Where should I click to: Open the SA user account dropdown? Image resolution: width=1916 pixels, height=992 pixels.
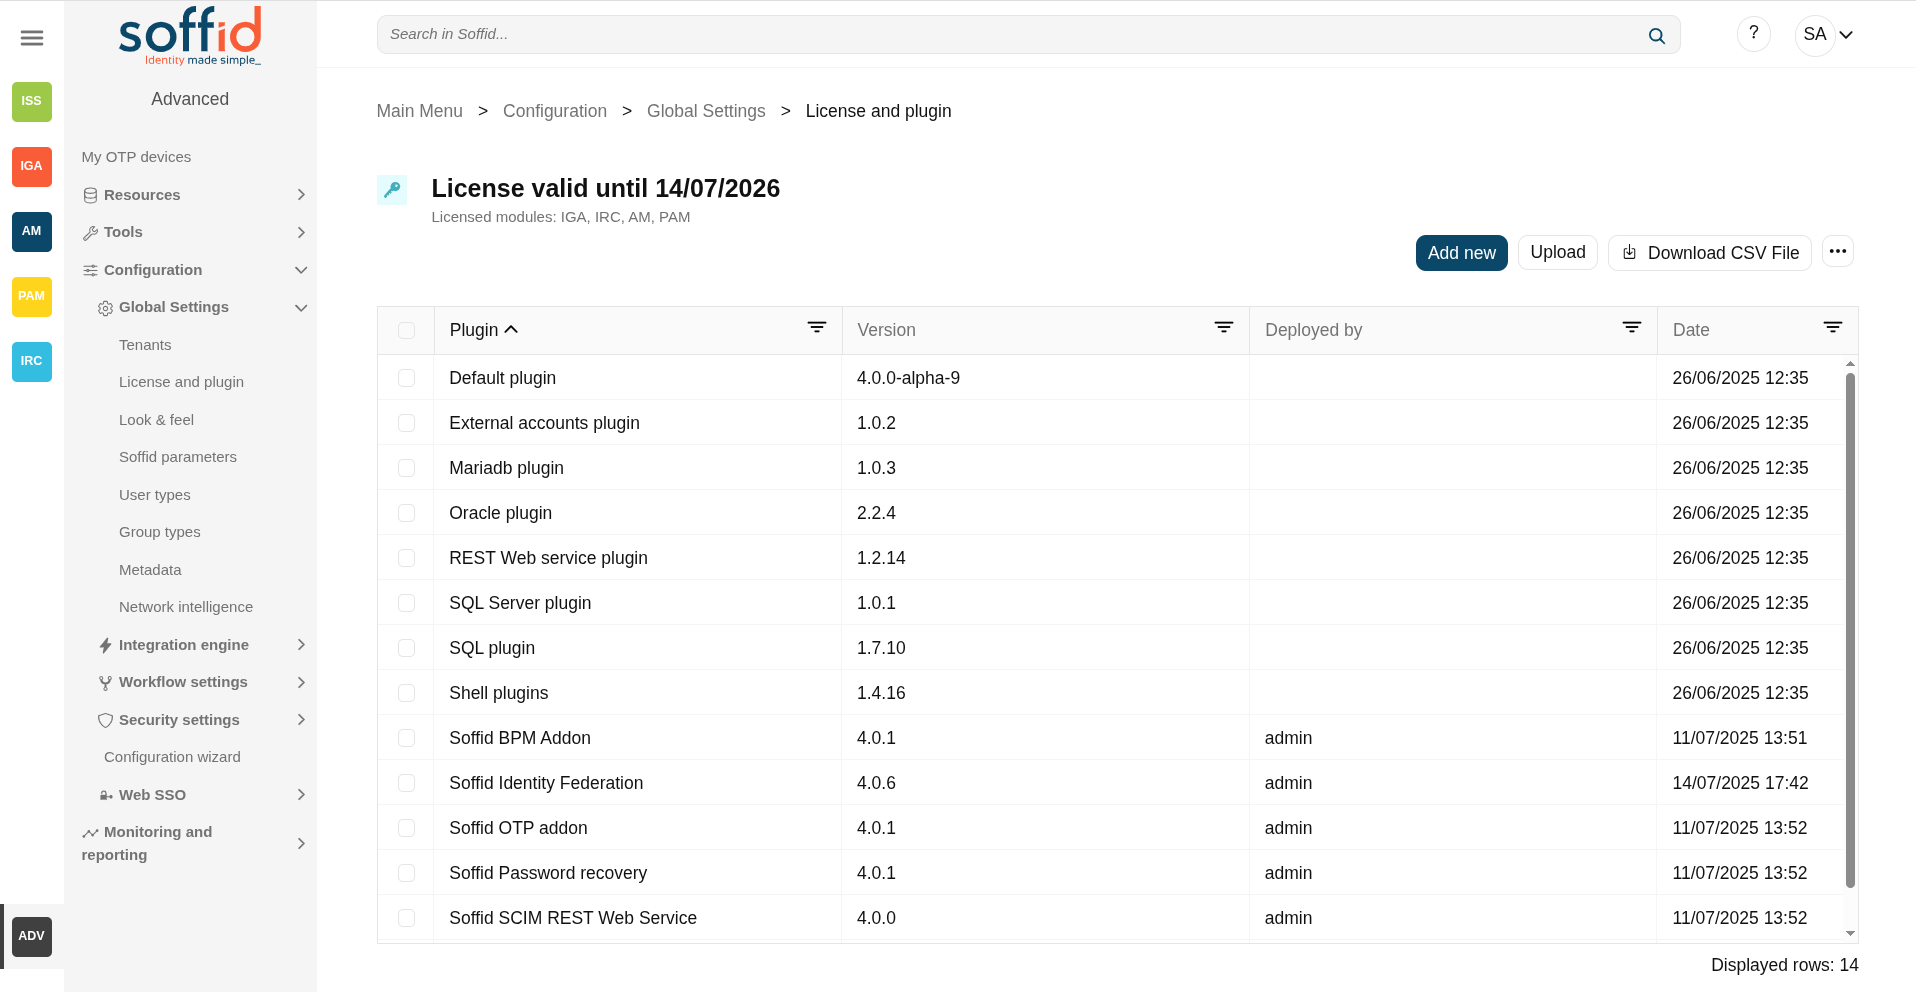click(x=1827, y=35)
